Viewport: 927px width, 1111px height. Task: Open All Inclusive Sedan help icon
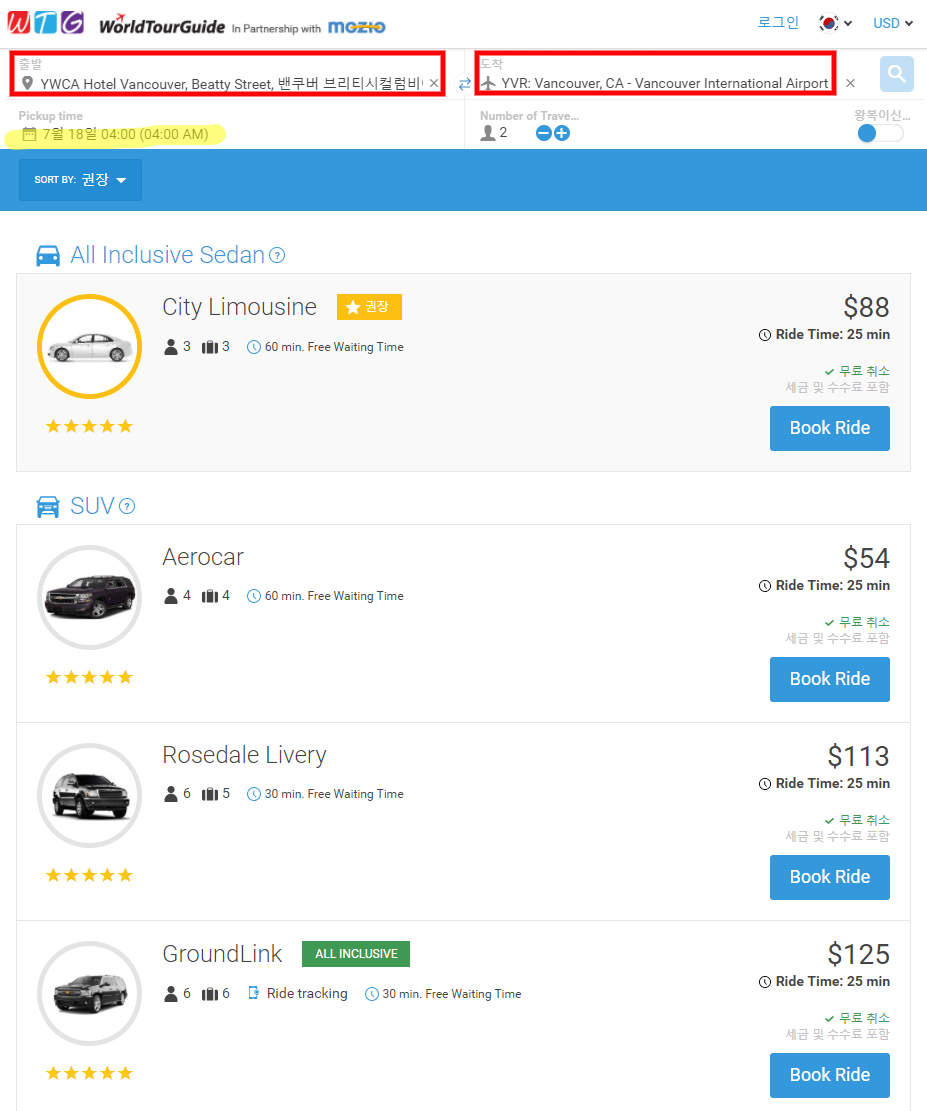pyautogui.click(x=277, y=255)
